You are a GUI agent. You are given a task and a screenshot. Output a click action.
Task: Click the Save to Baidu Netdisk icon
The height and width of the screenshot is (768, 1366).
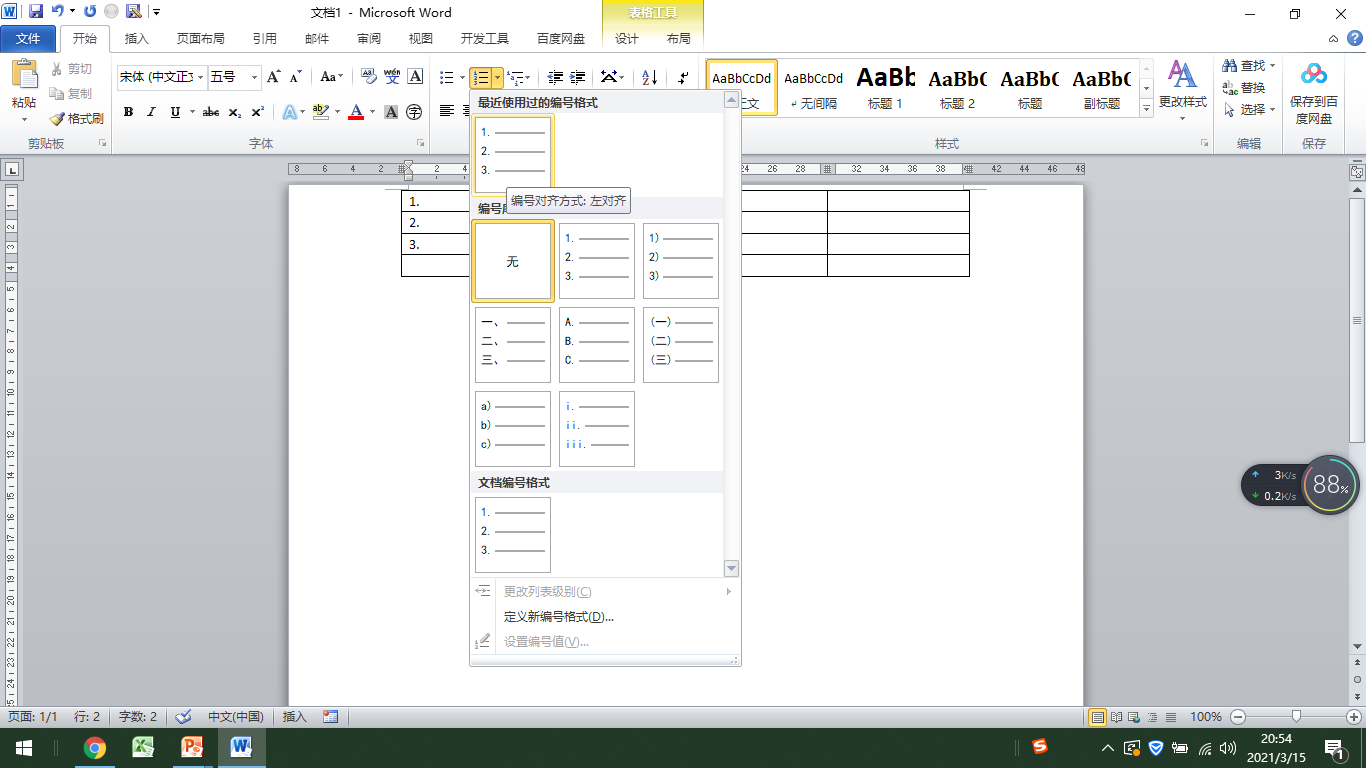(x=1314, y=75)
